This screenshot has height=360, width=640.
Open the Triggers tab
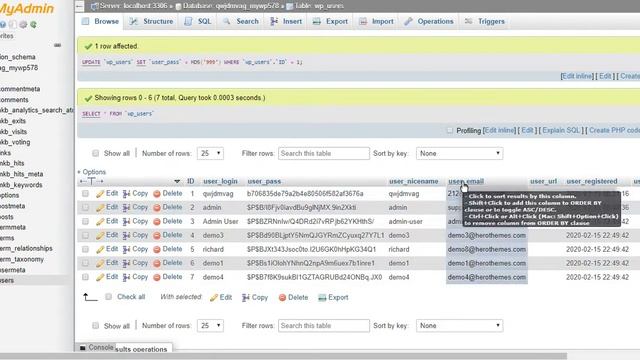click(485, 21)
